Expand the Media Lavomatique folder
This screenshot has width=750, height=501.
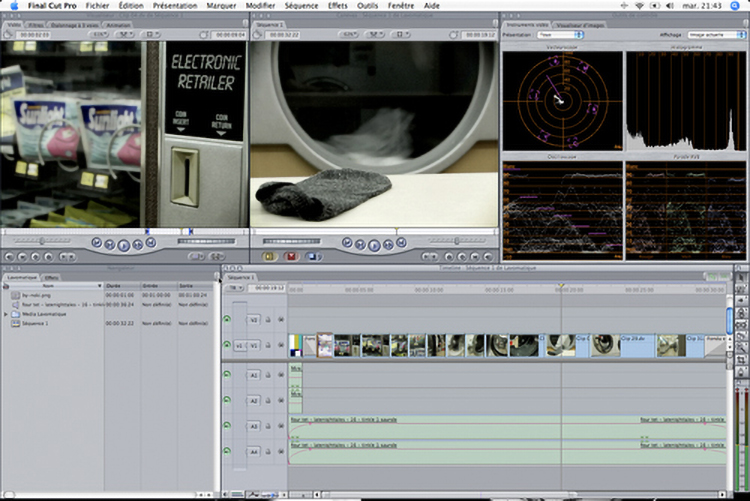[x=6, y=314]
